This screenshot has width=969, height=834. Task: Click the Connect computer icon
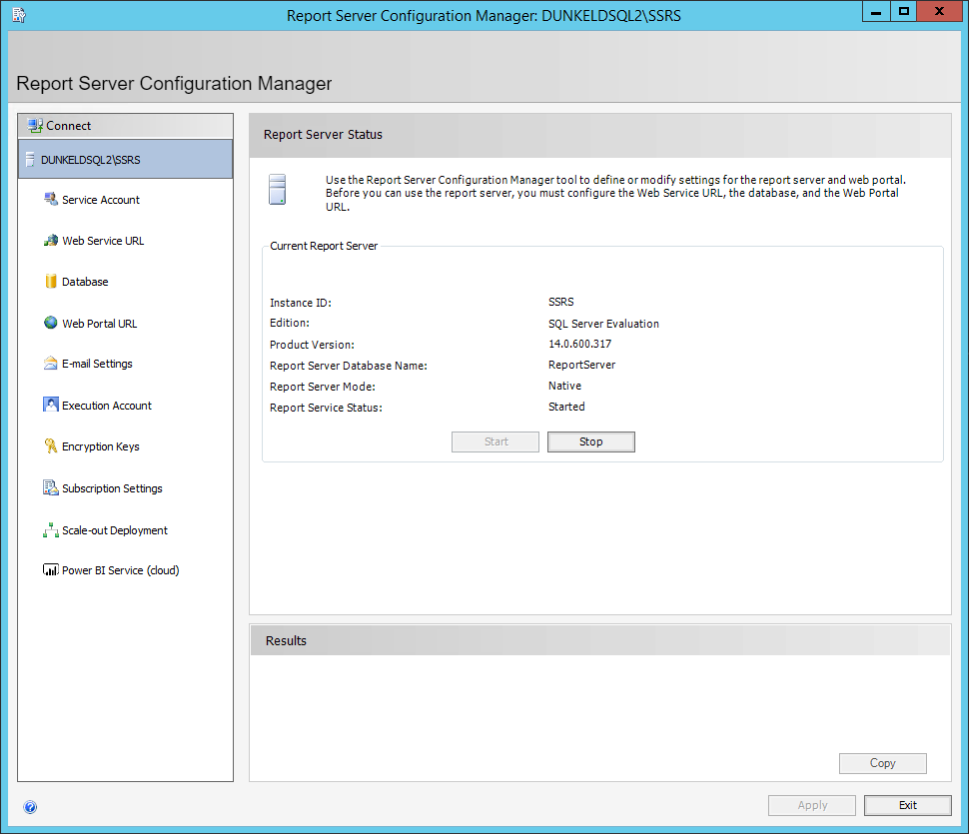pos(35,125)
